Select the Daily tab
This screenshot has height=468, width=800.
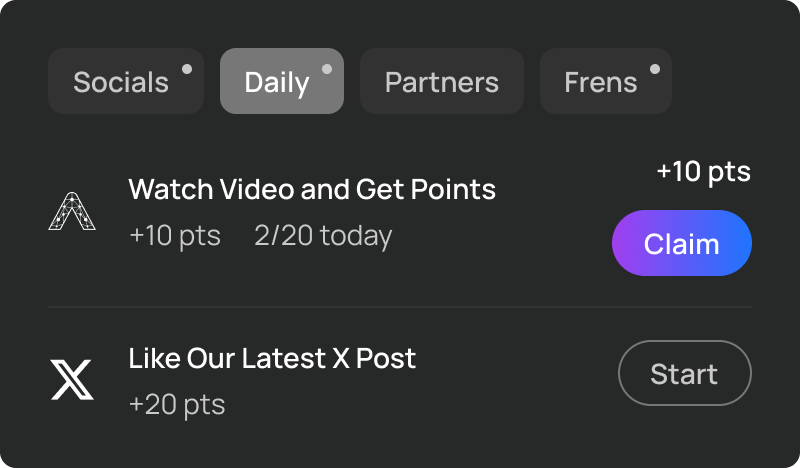pyautogui.click(x=277, y=82)
